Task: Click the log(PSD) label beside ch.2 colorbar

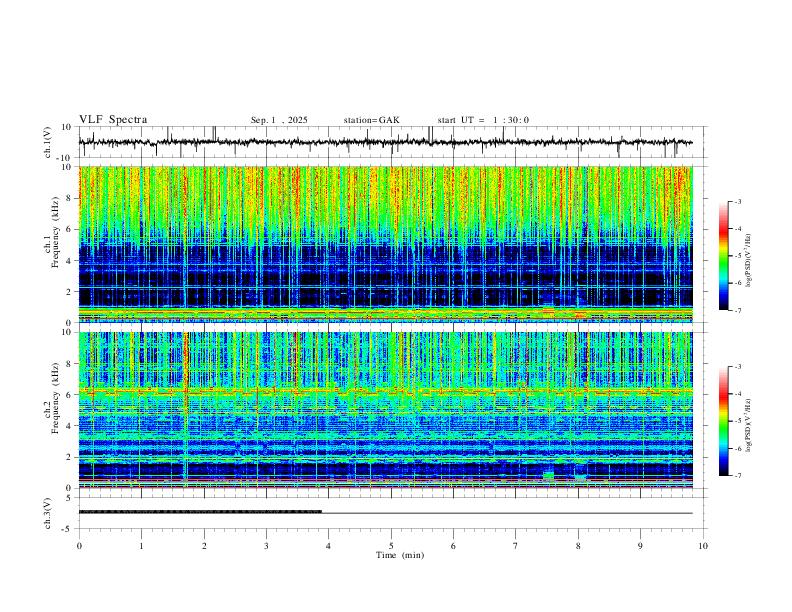Action: 748,425
